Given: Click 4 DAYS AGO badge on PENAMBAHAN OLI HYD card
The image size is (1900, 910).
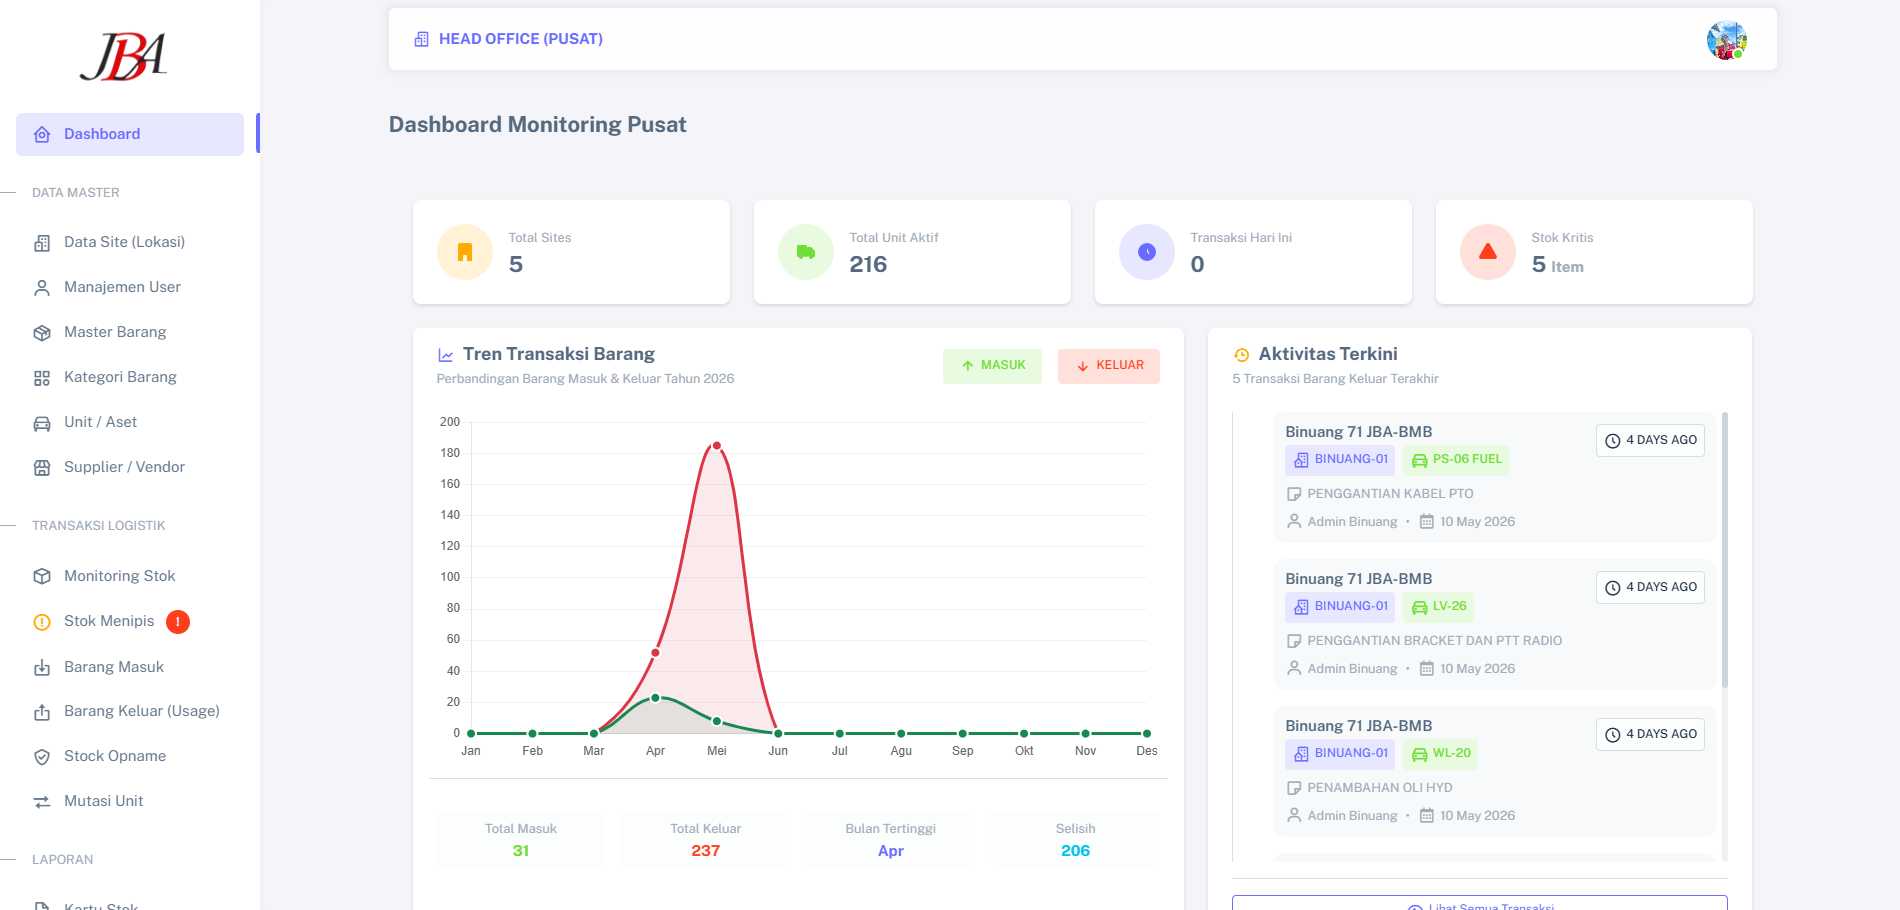Looking at the screenshot, I should 1651,735.
